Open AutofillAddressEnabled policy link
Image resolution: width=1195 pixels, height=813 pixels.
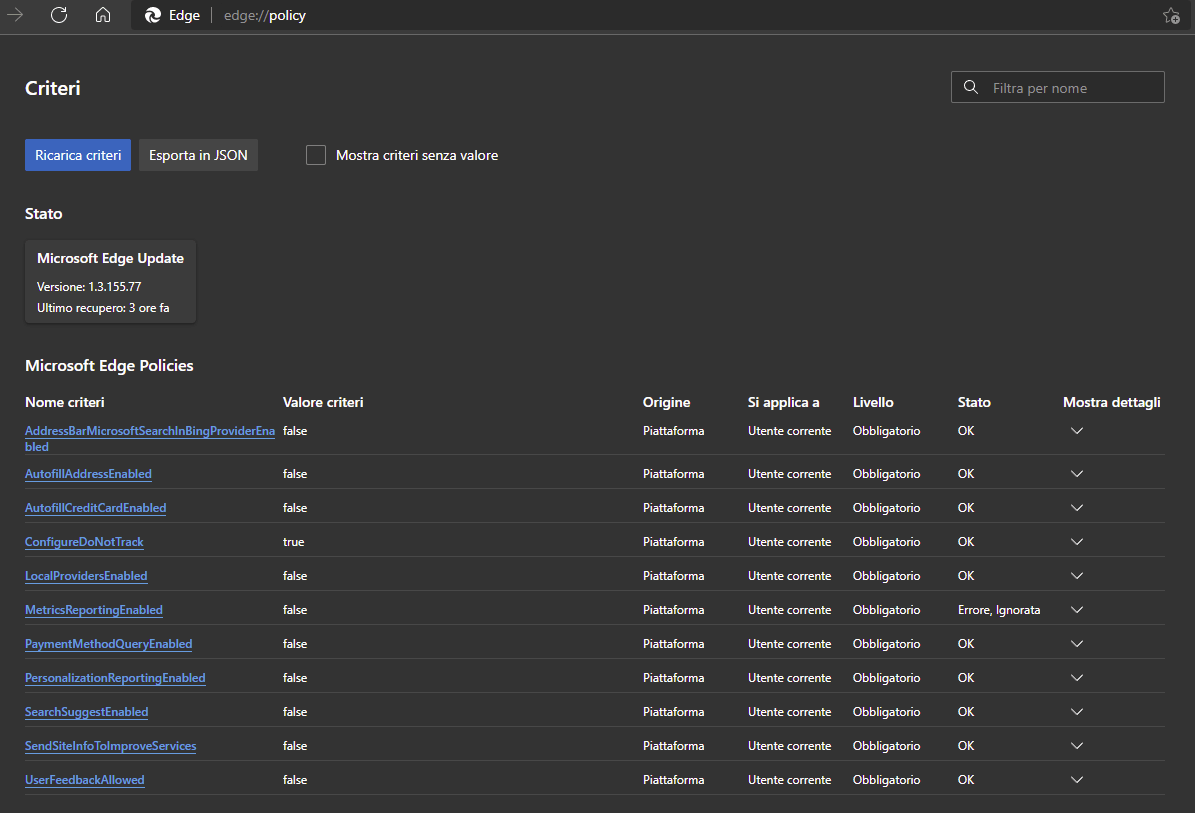click(88, 474)
